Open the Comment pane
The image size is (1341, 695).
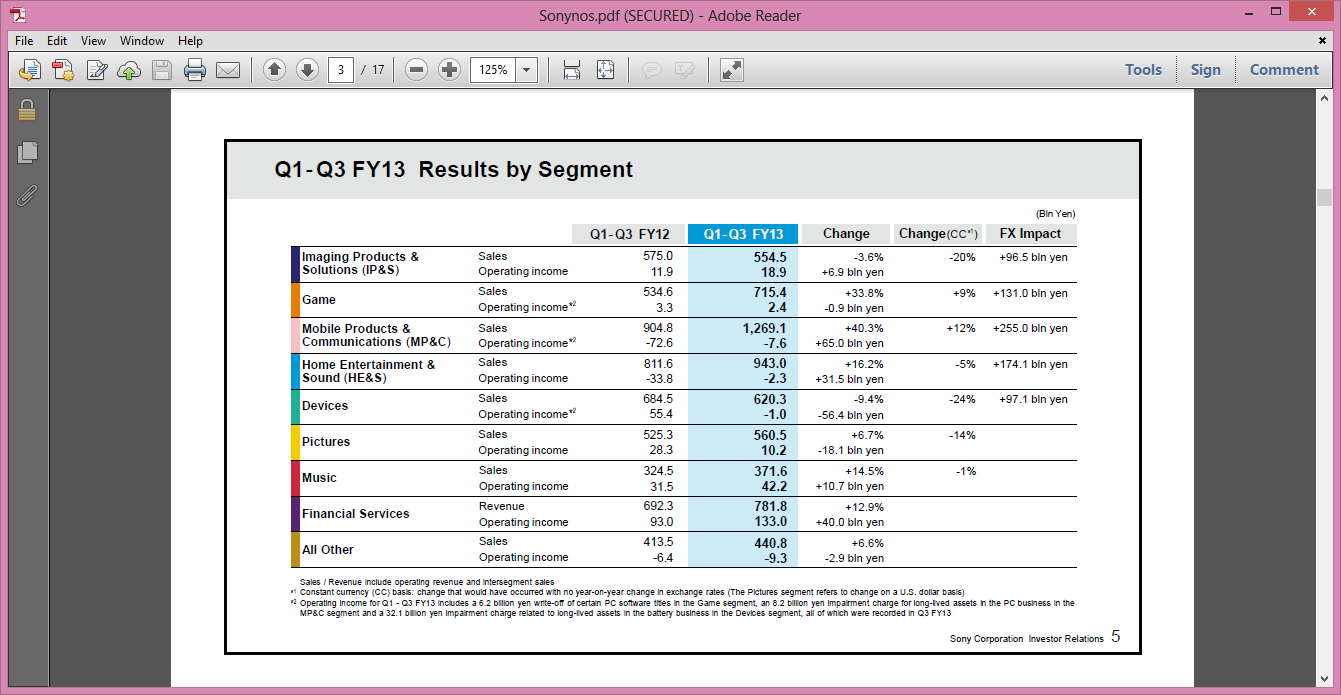coord(1284,70)
